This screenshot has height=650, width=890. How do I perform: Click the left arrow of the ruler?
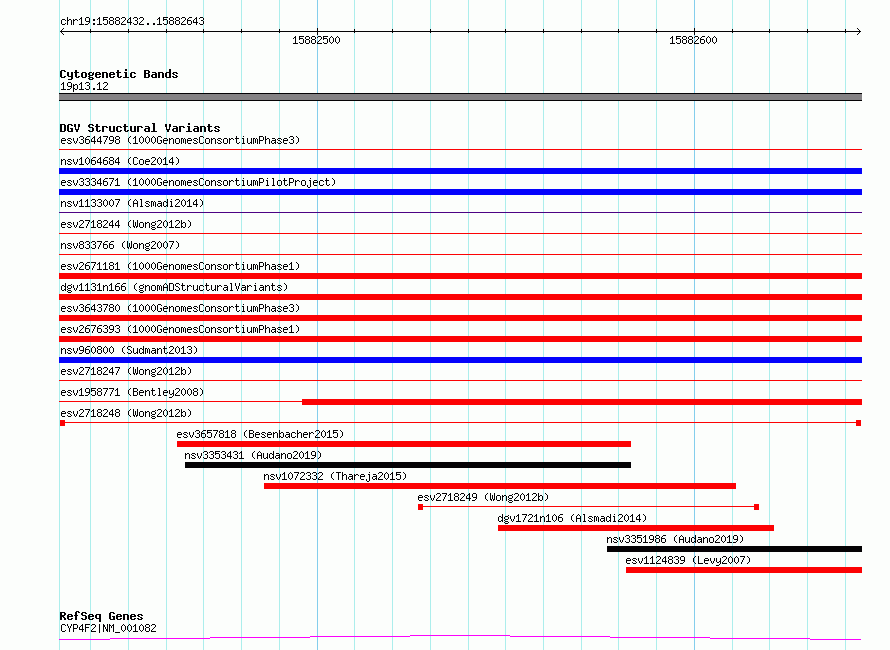[62, 32]
